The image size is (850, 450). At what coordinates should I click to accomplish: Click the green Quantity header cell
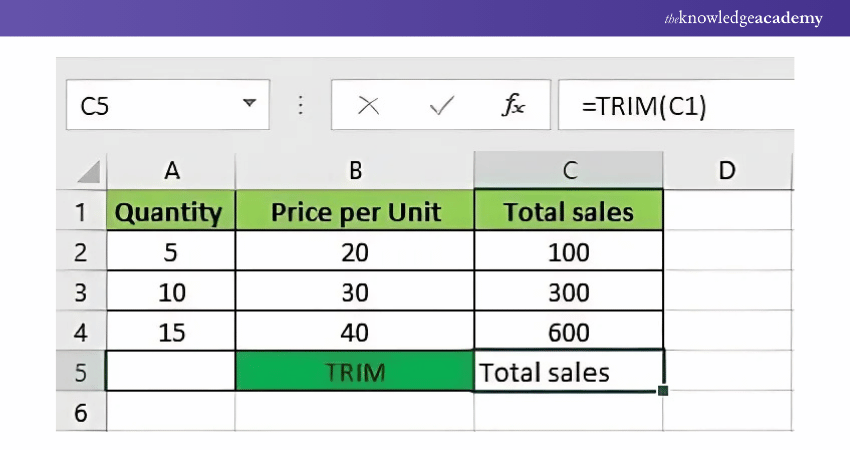[x=171, y=212]
